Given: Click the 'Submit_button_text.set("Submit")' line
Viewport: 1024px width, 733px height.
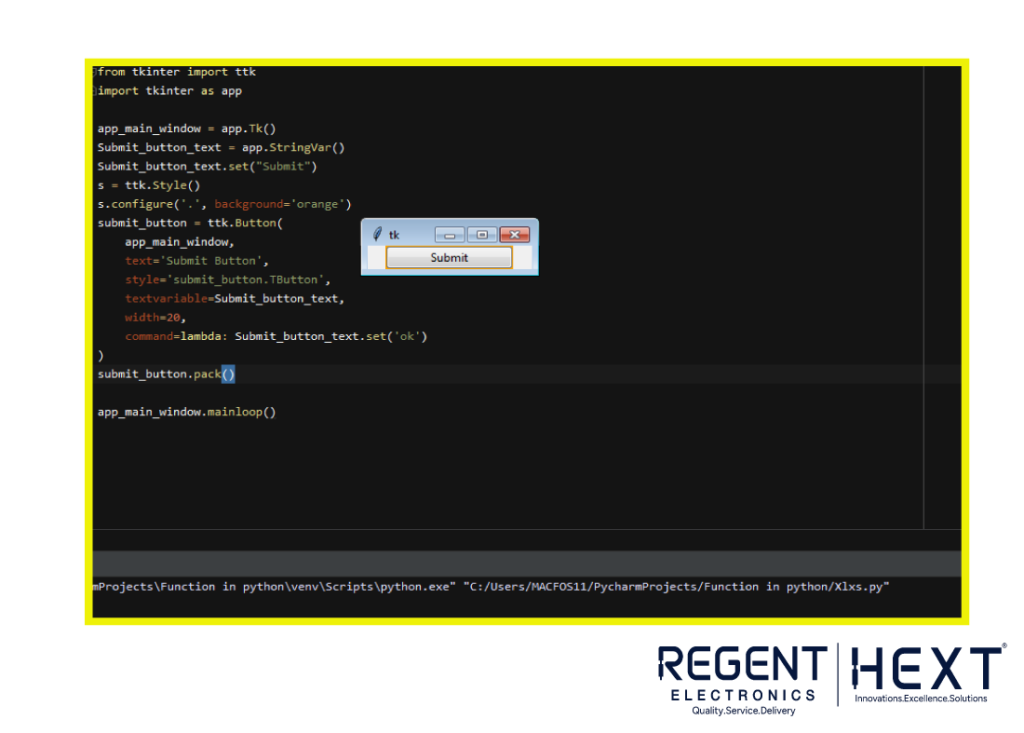Looking at the screenshot, I should point(207,167).
